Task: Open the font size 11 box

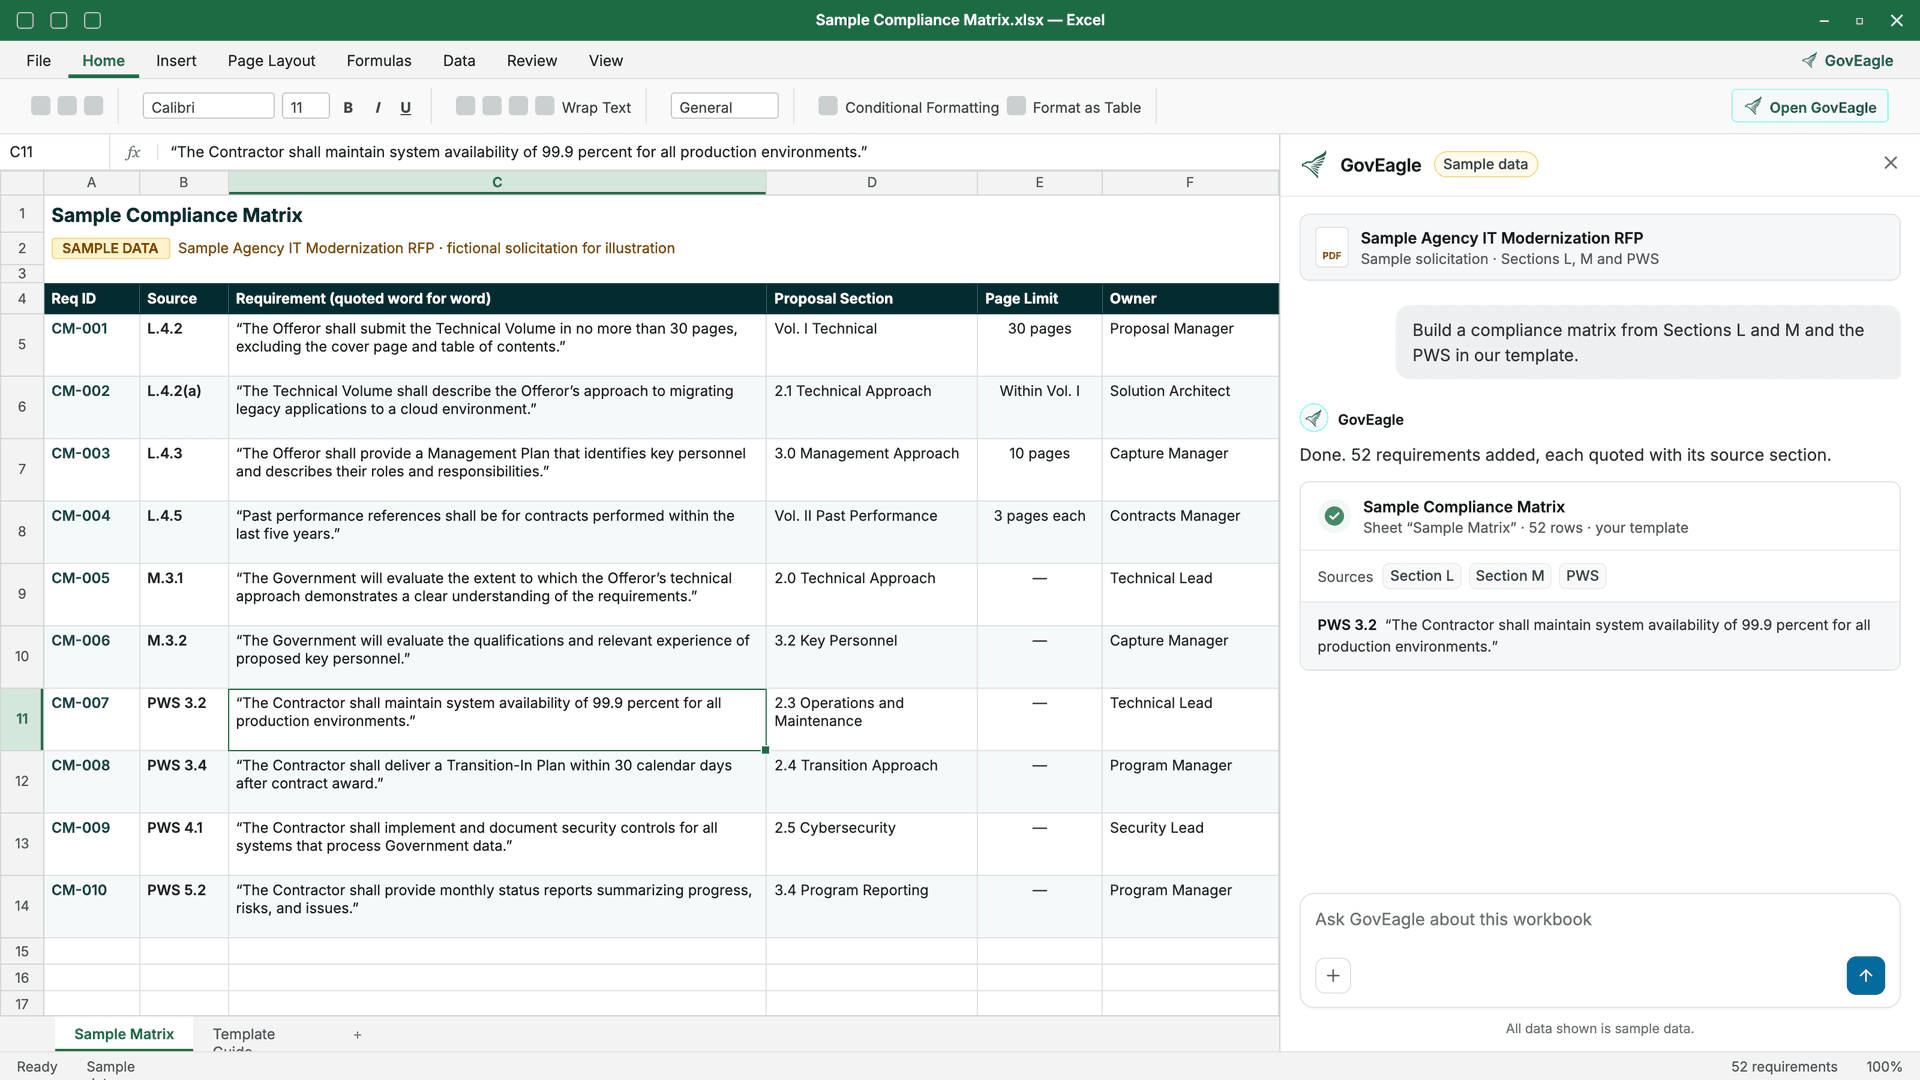Action: pos(305,107)
